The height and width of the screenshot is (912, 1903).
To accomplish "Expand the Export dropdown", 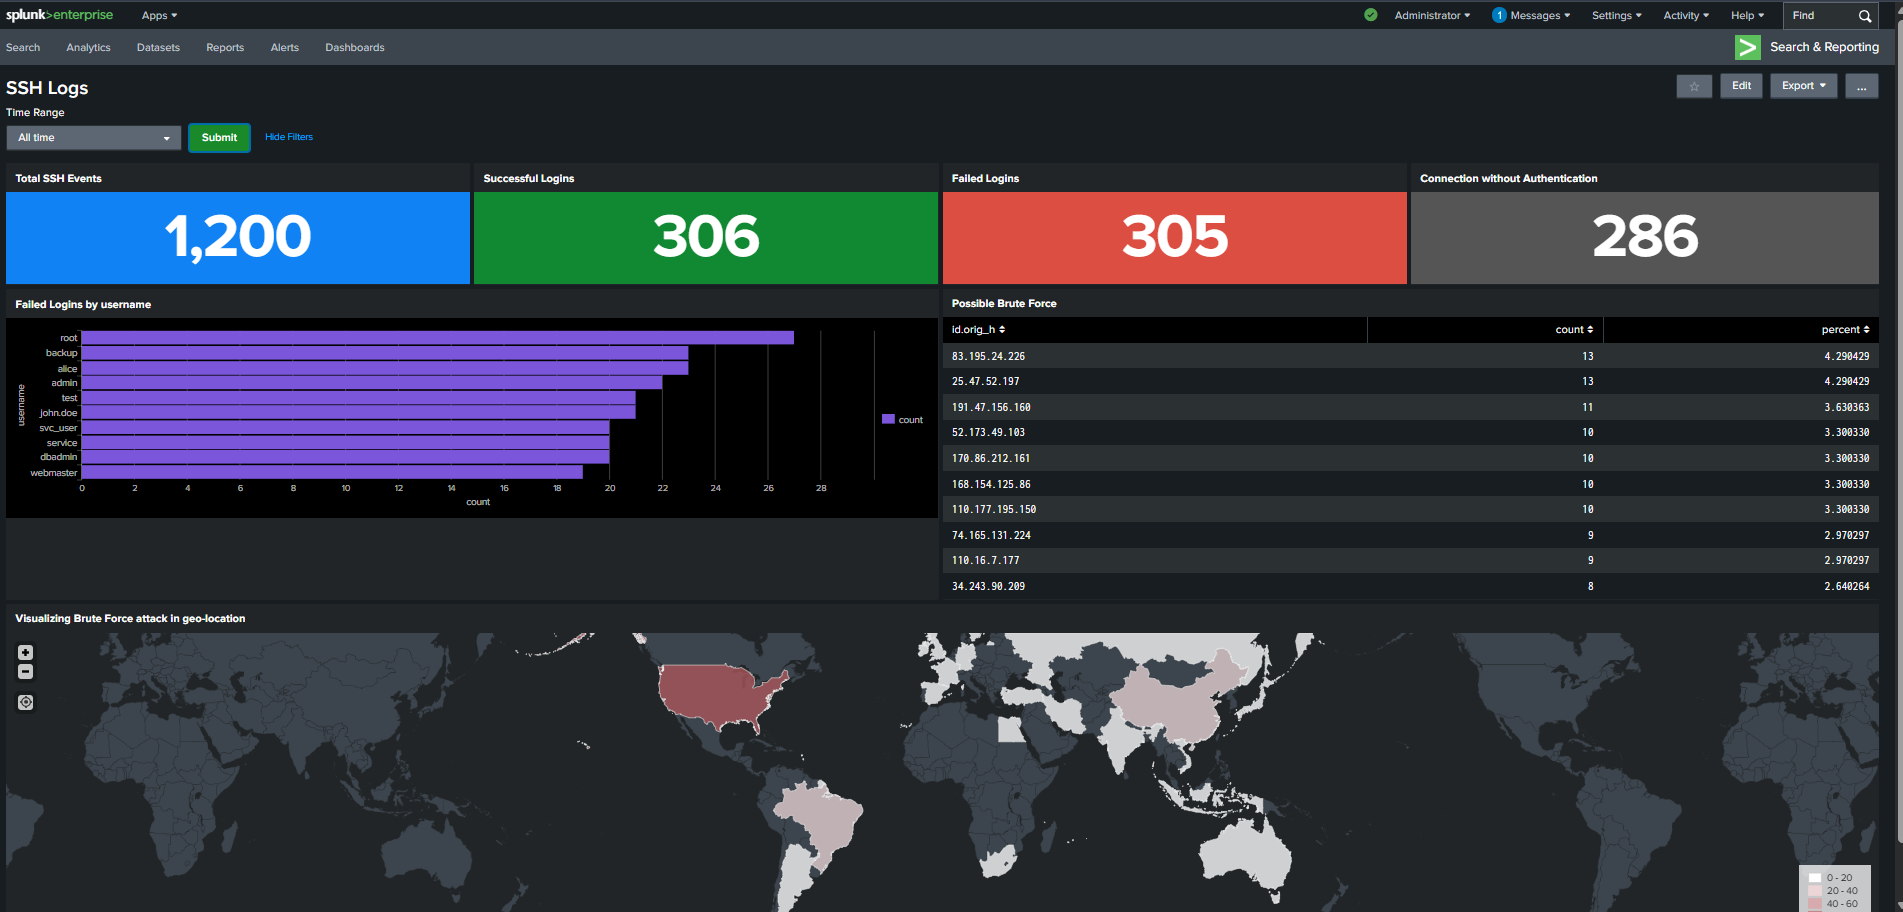I will pos(1803,86).
